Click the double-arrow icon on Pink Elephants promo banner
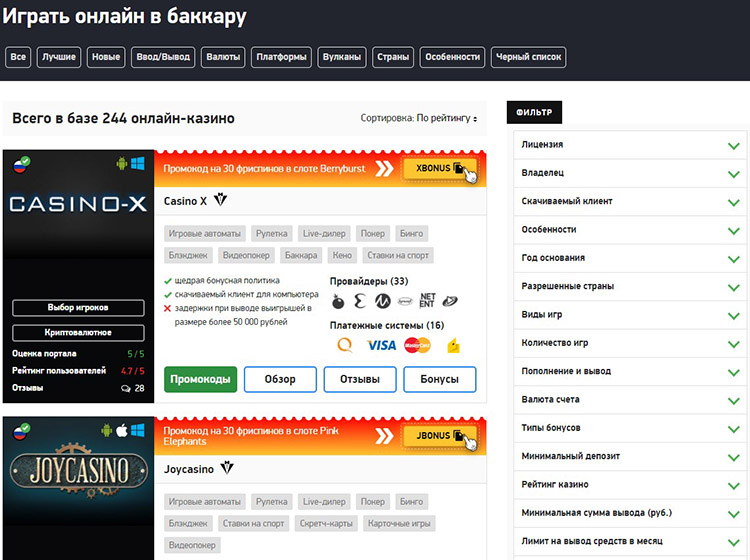Image resolution: width=750 pixels, height=560 pixels. click(384, 436)
